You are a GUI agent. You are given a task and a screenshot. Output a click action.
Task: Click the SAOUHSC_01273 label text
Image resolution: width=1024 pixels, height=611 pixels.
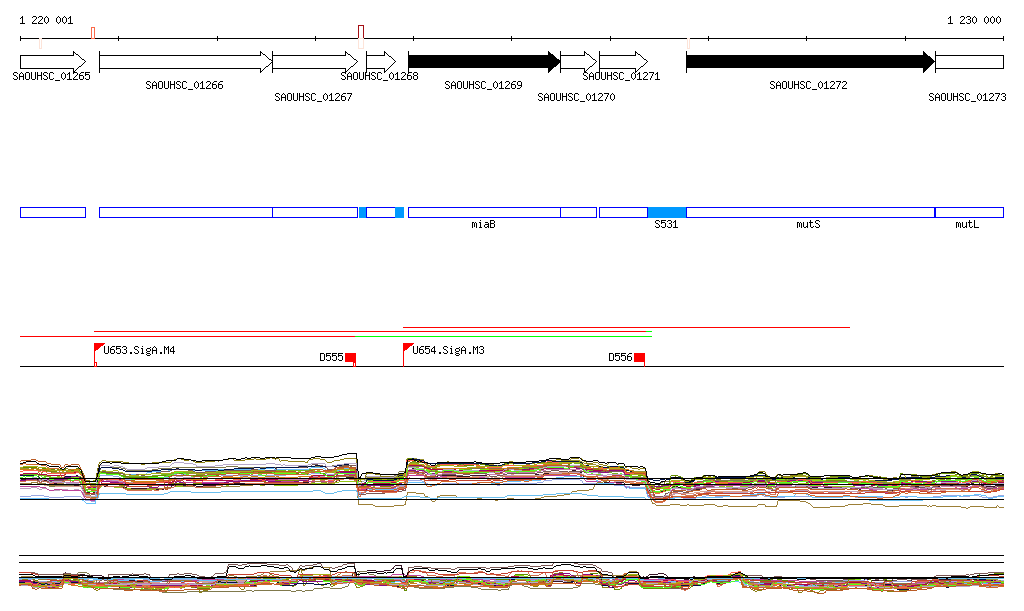pyautogui.click(x=967, y=97)
